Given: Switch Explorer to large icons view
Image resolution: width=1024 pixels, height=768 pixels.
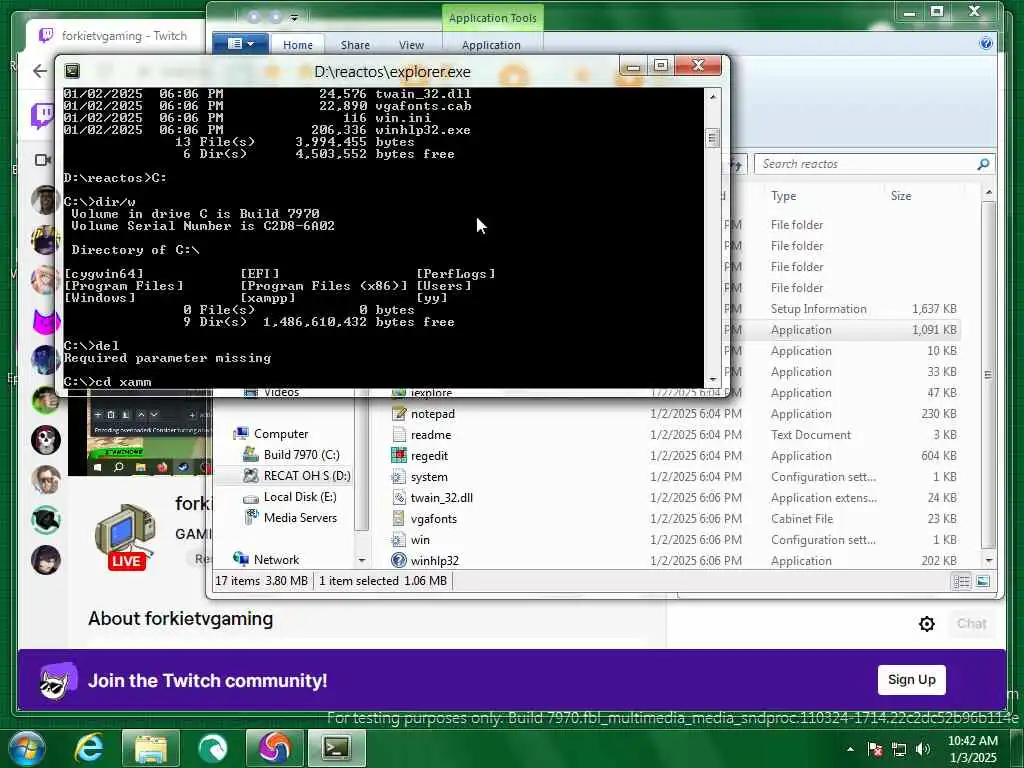Looking at the screenshot, I should pos(982,581).
